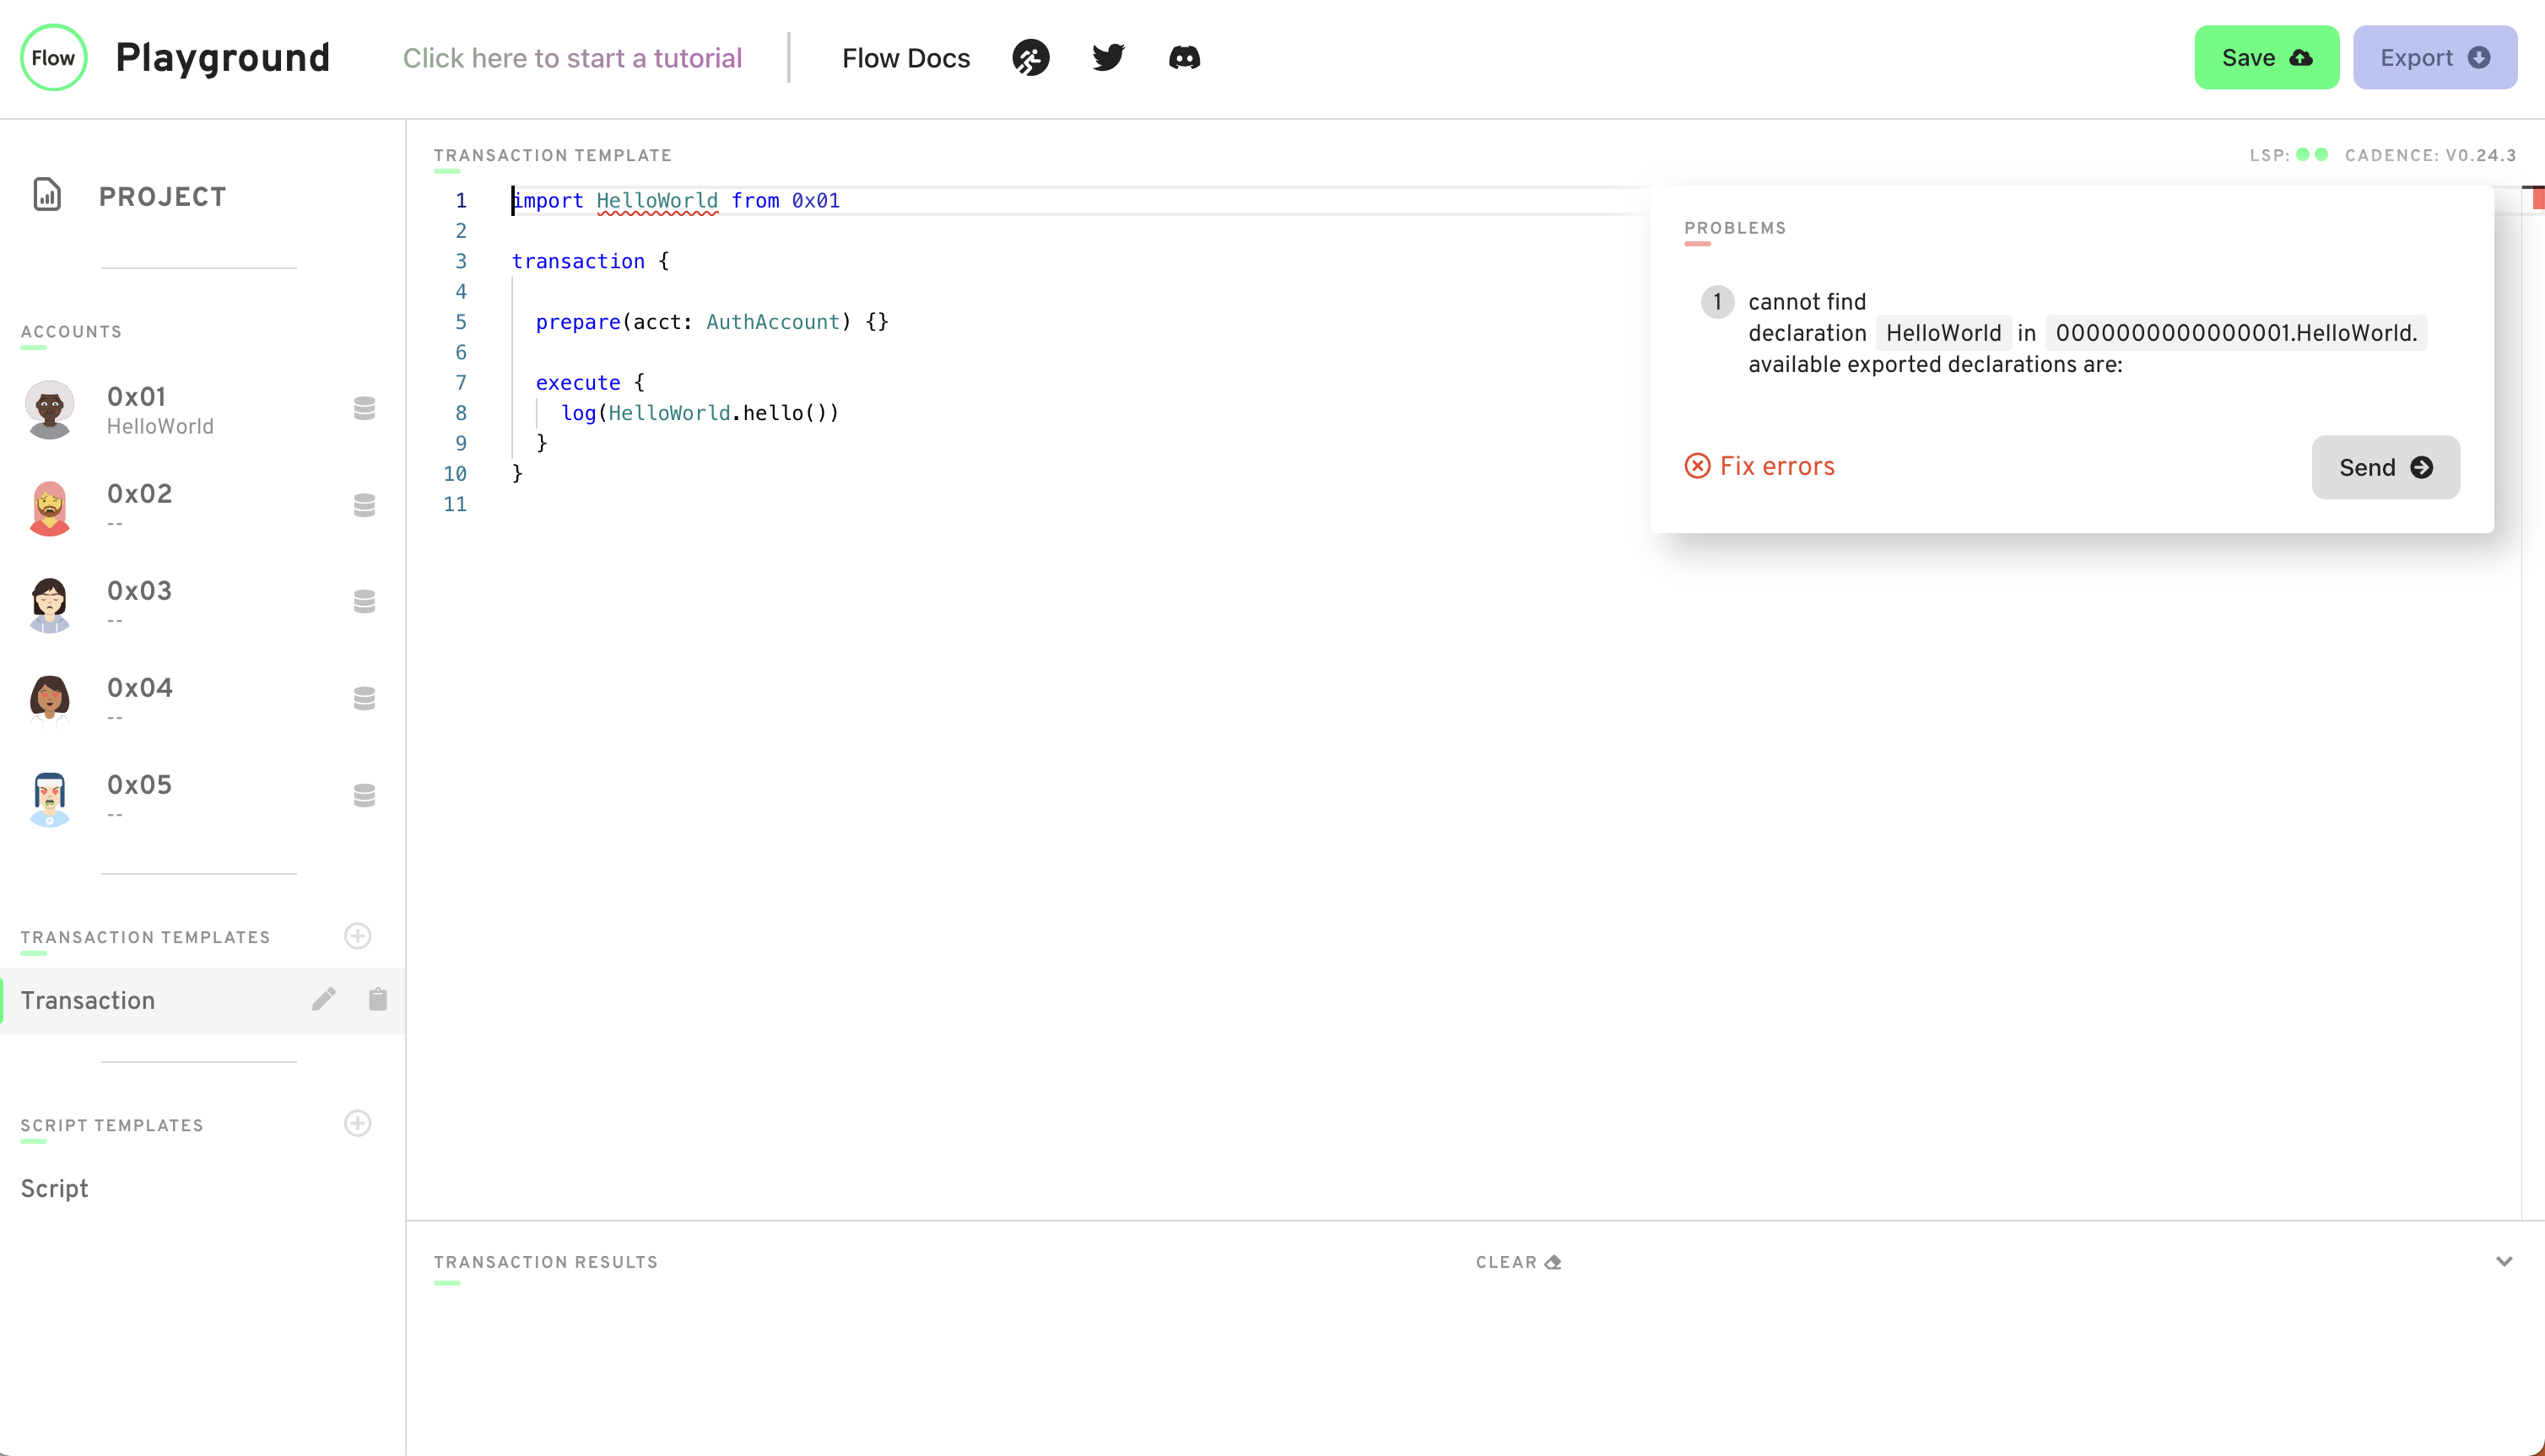
Task: Click the Project panel icon in the sidebar
Action: point(47,195)
